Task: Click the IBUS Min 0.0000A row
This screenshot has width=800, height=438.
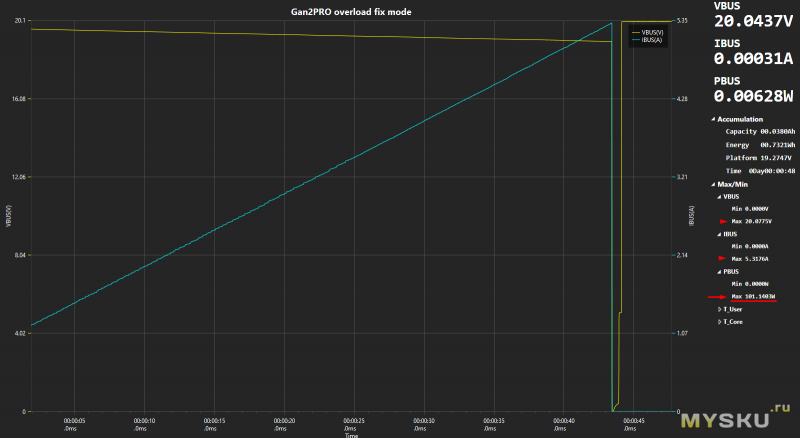Action: 749,247
